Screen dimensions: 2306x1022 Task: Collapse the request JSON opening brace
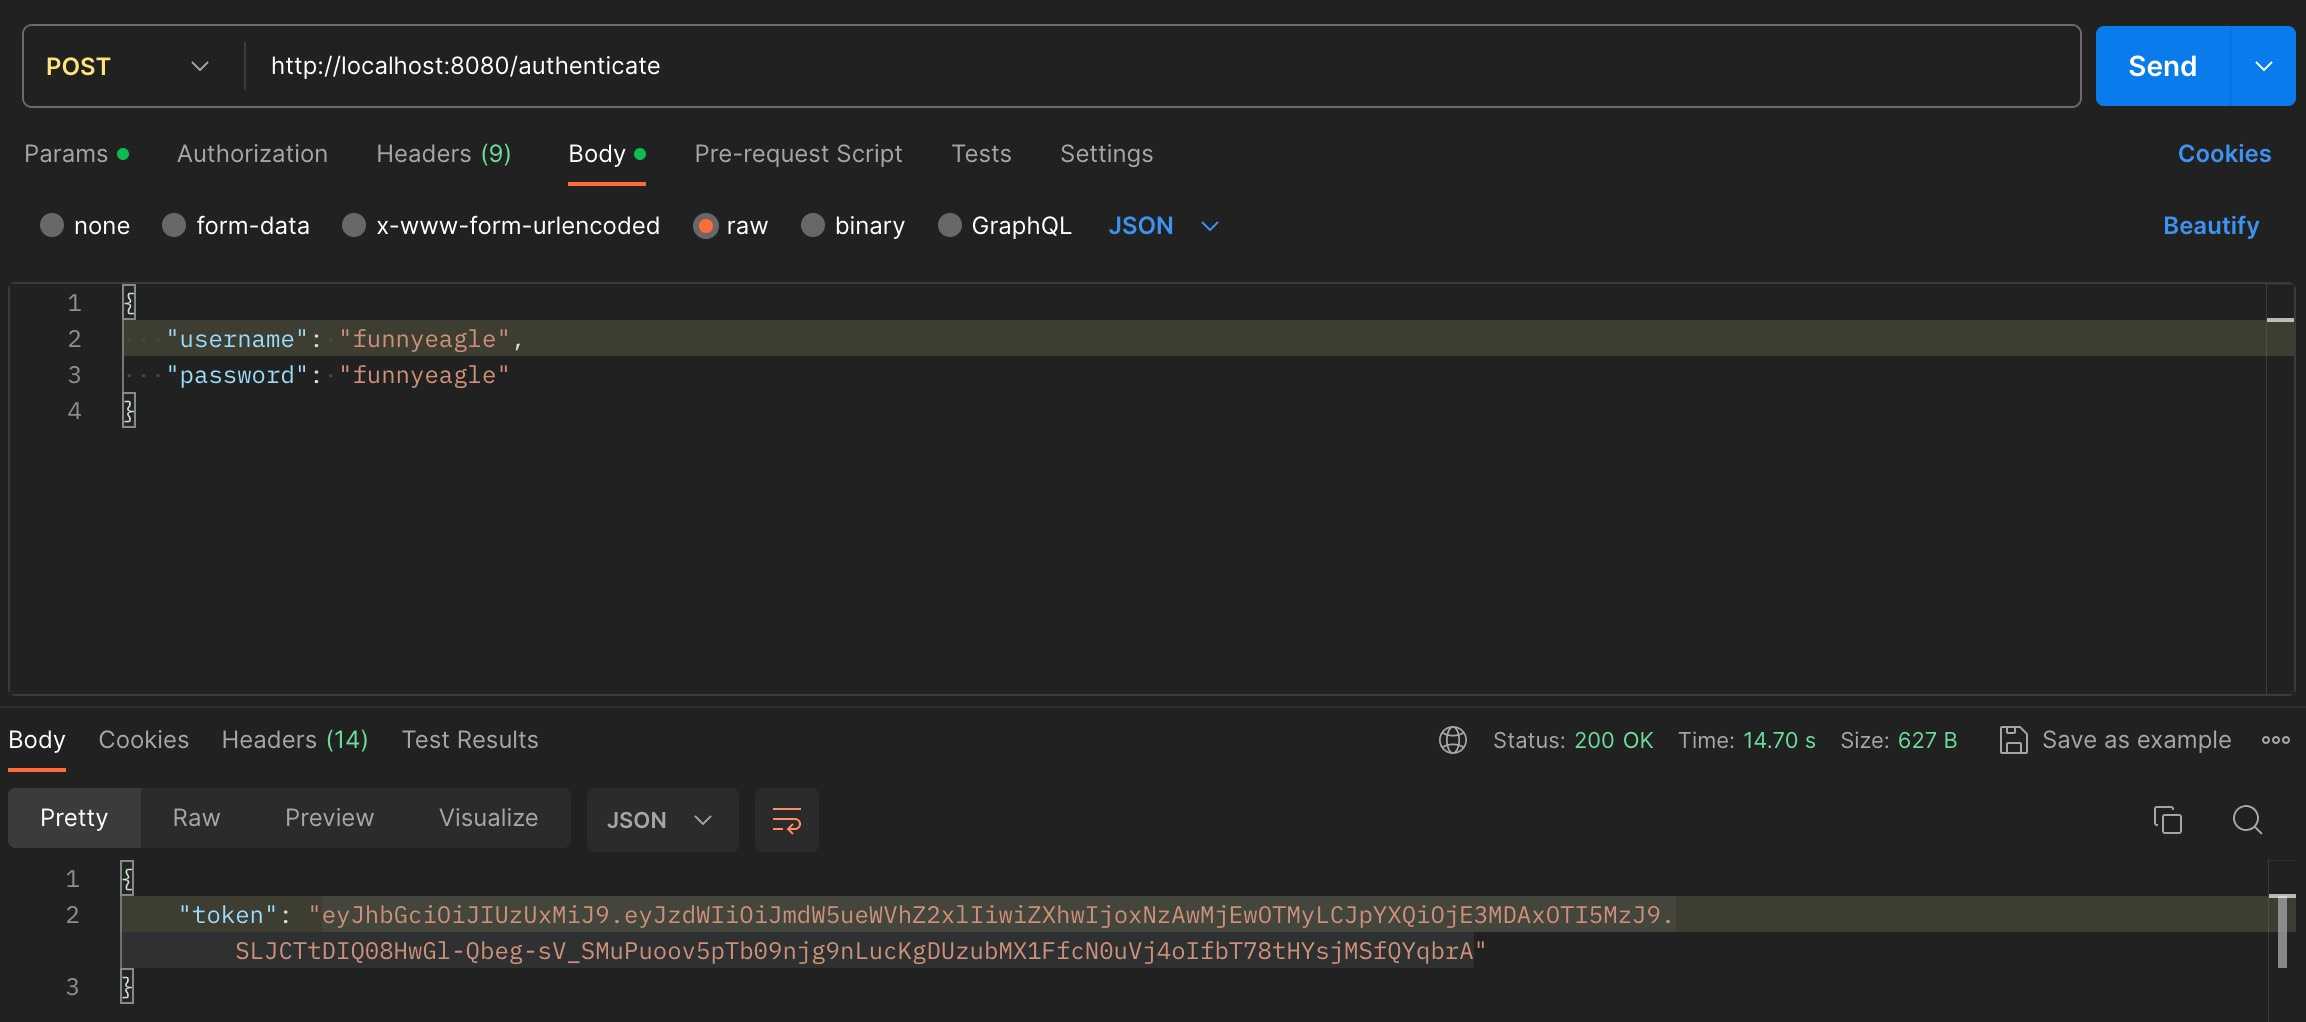129,302
